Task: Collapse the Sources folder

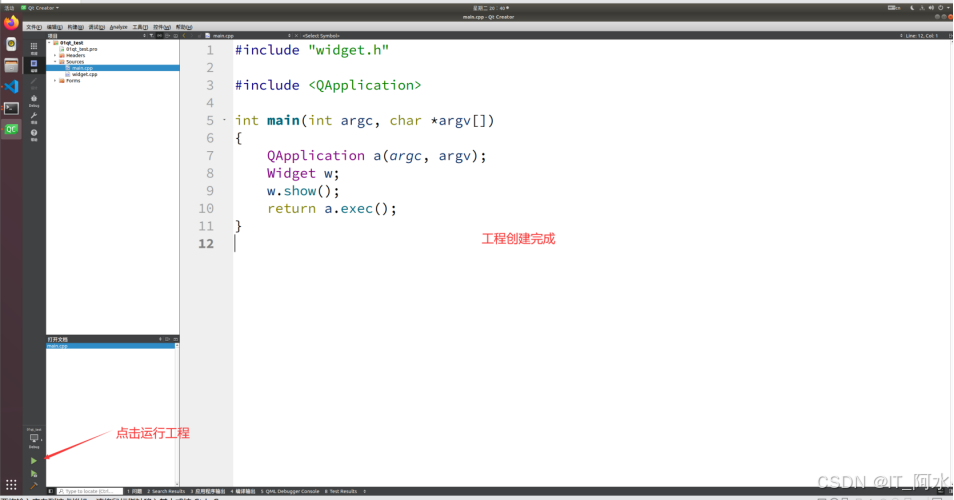Action: [55, 61]
